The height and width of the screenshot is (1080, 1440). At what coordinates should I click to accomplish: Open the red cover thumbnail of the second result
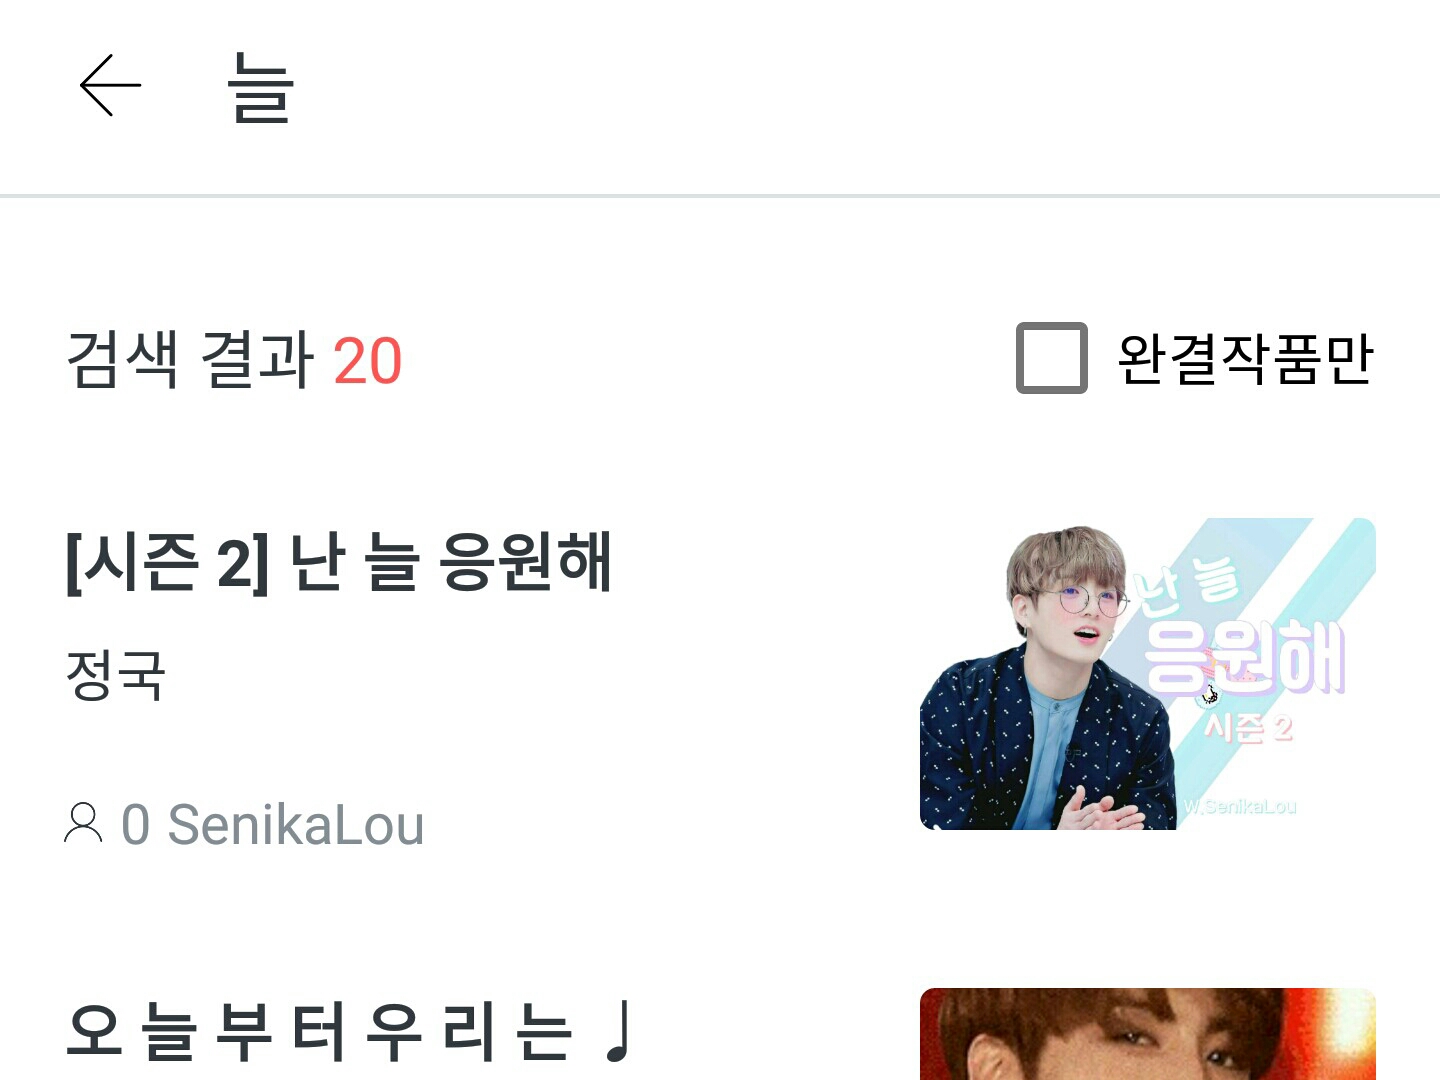pyautogui.click(x=1148, y=1034)
